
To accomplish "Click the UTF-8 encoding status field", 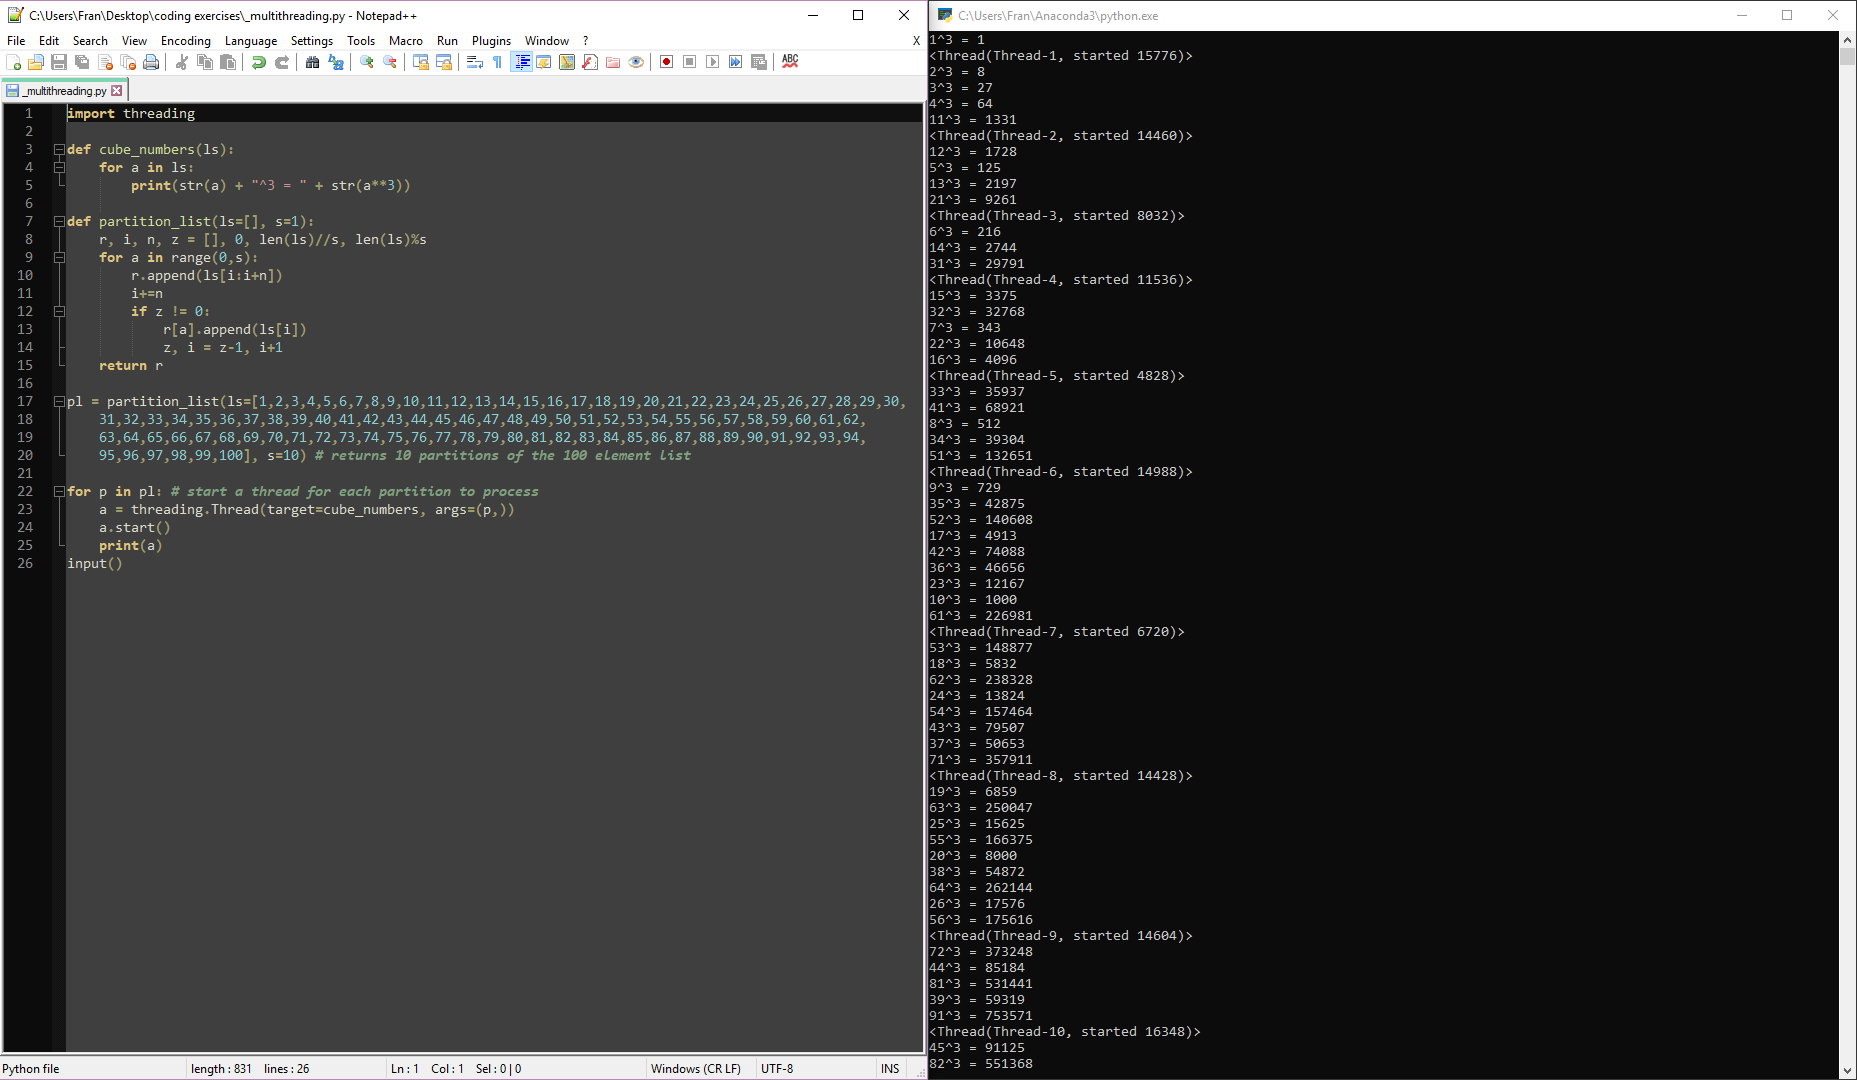I will click(815, 1069).
